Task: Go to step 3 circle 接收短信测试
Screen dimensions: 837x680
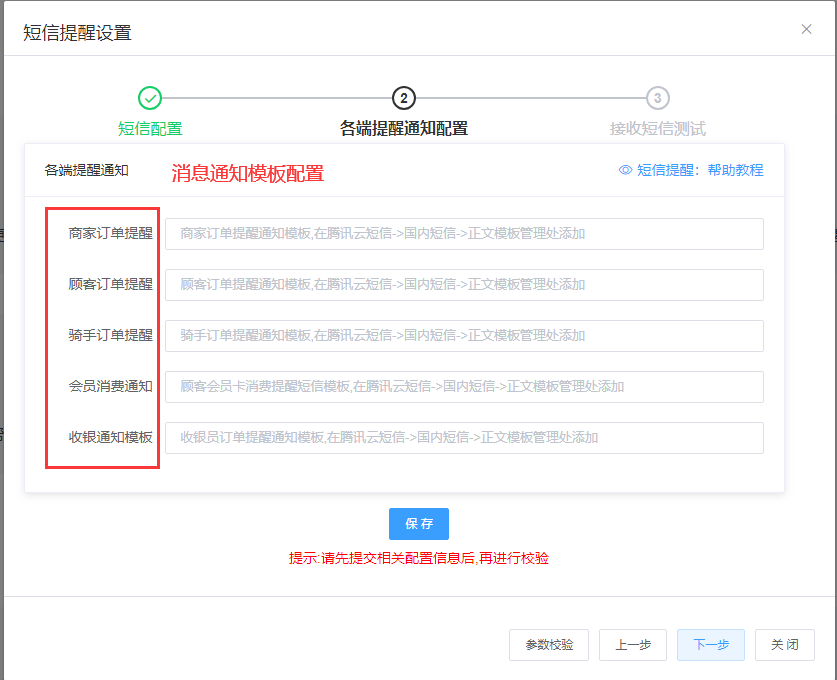Action: [658, 98]
